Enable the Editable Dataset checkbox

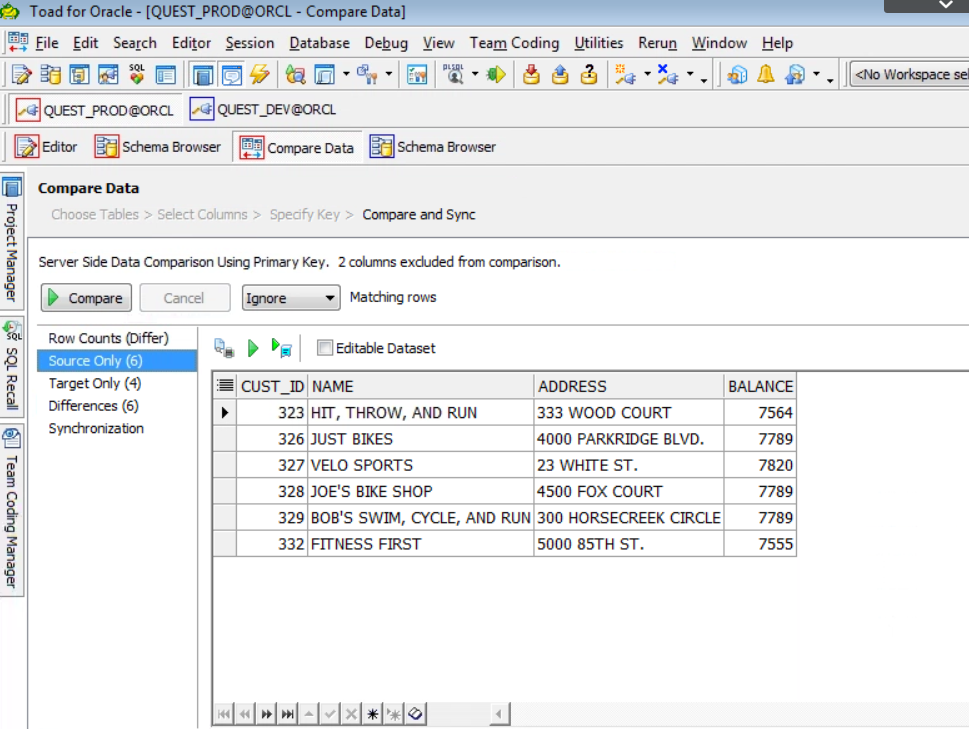324,348
